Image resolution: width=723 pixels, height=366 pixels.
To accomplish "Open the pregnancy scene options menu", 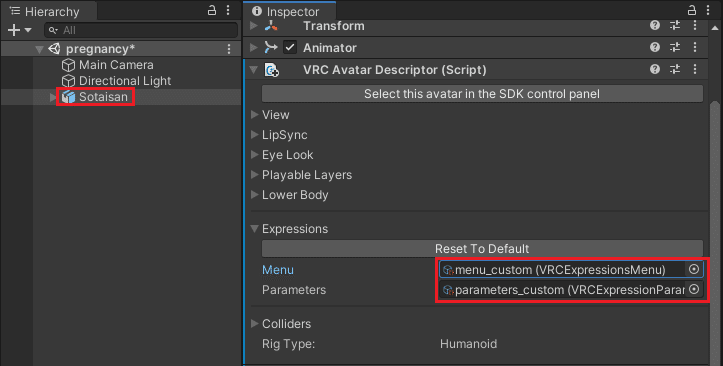I will click(x=229, y=49).
